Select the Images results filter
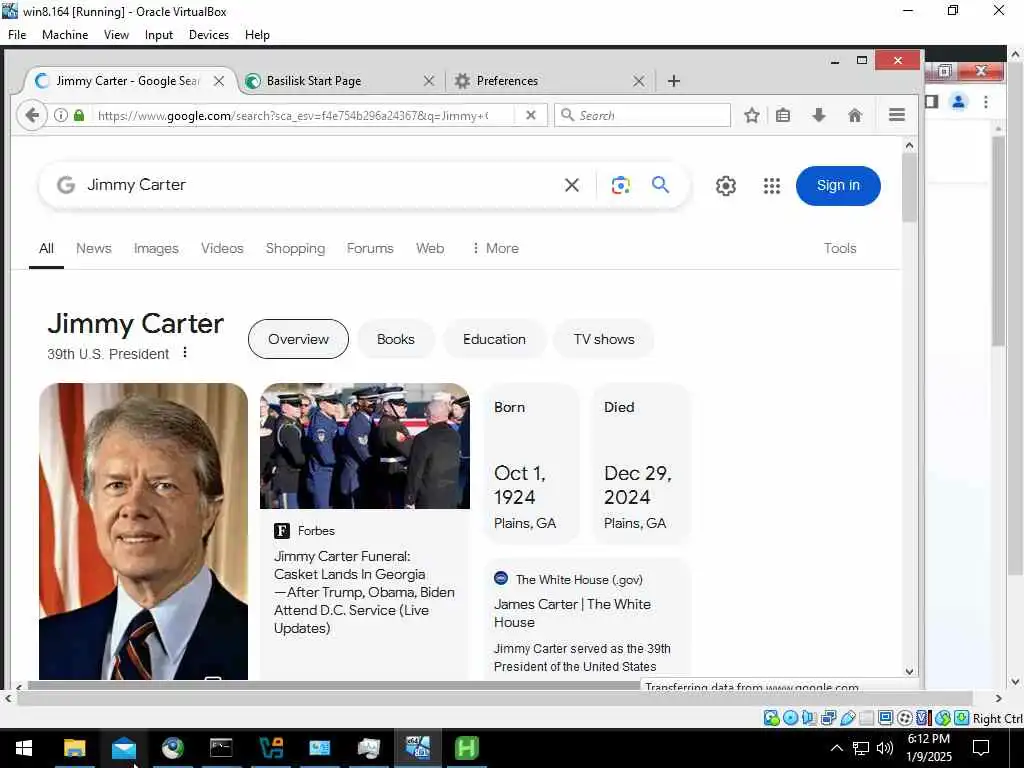1024x768 pixels. [156, 248]
